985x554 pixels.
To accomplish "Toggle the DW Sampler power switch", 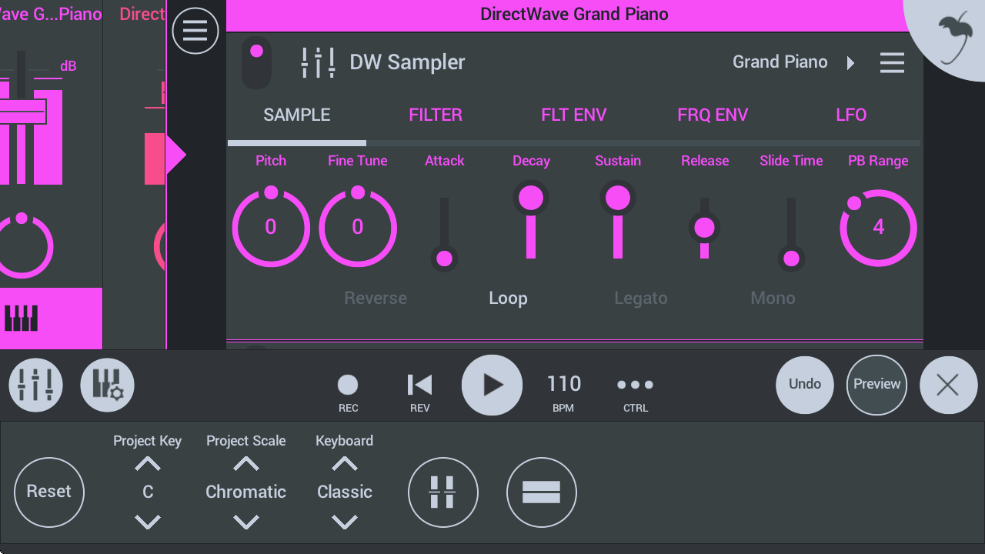I will click(256, 62).
